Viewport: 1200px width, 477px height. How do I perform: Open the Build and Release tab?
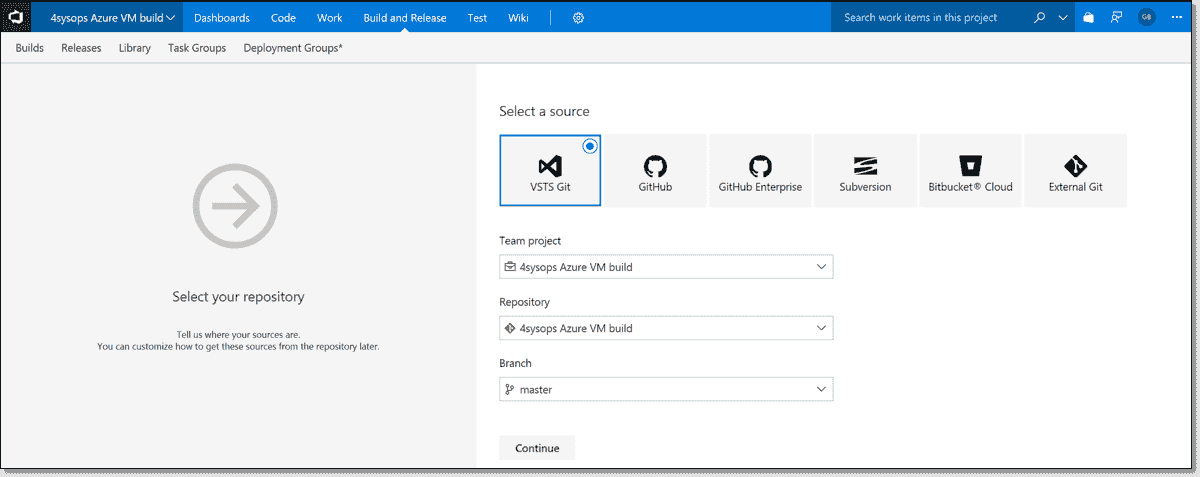click(405, 18)
